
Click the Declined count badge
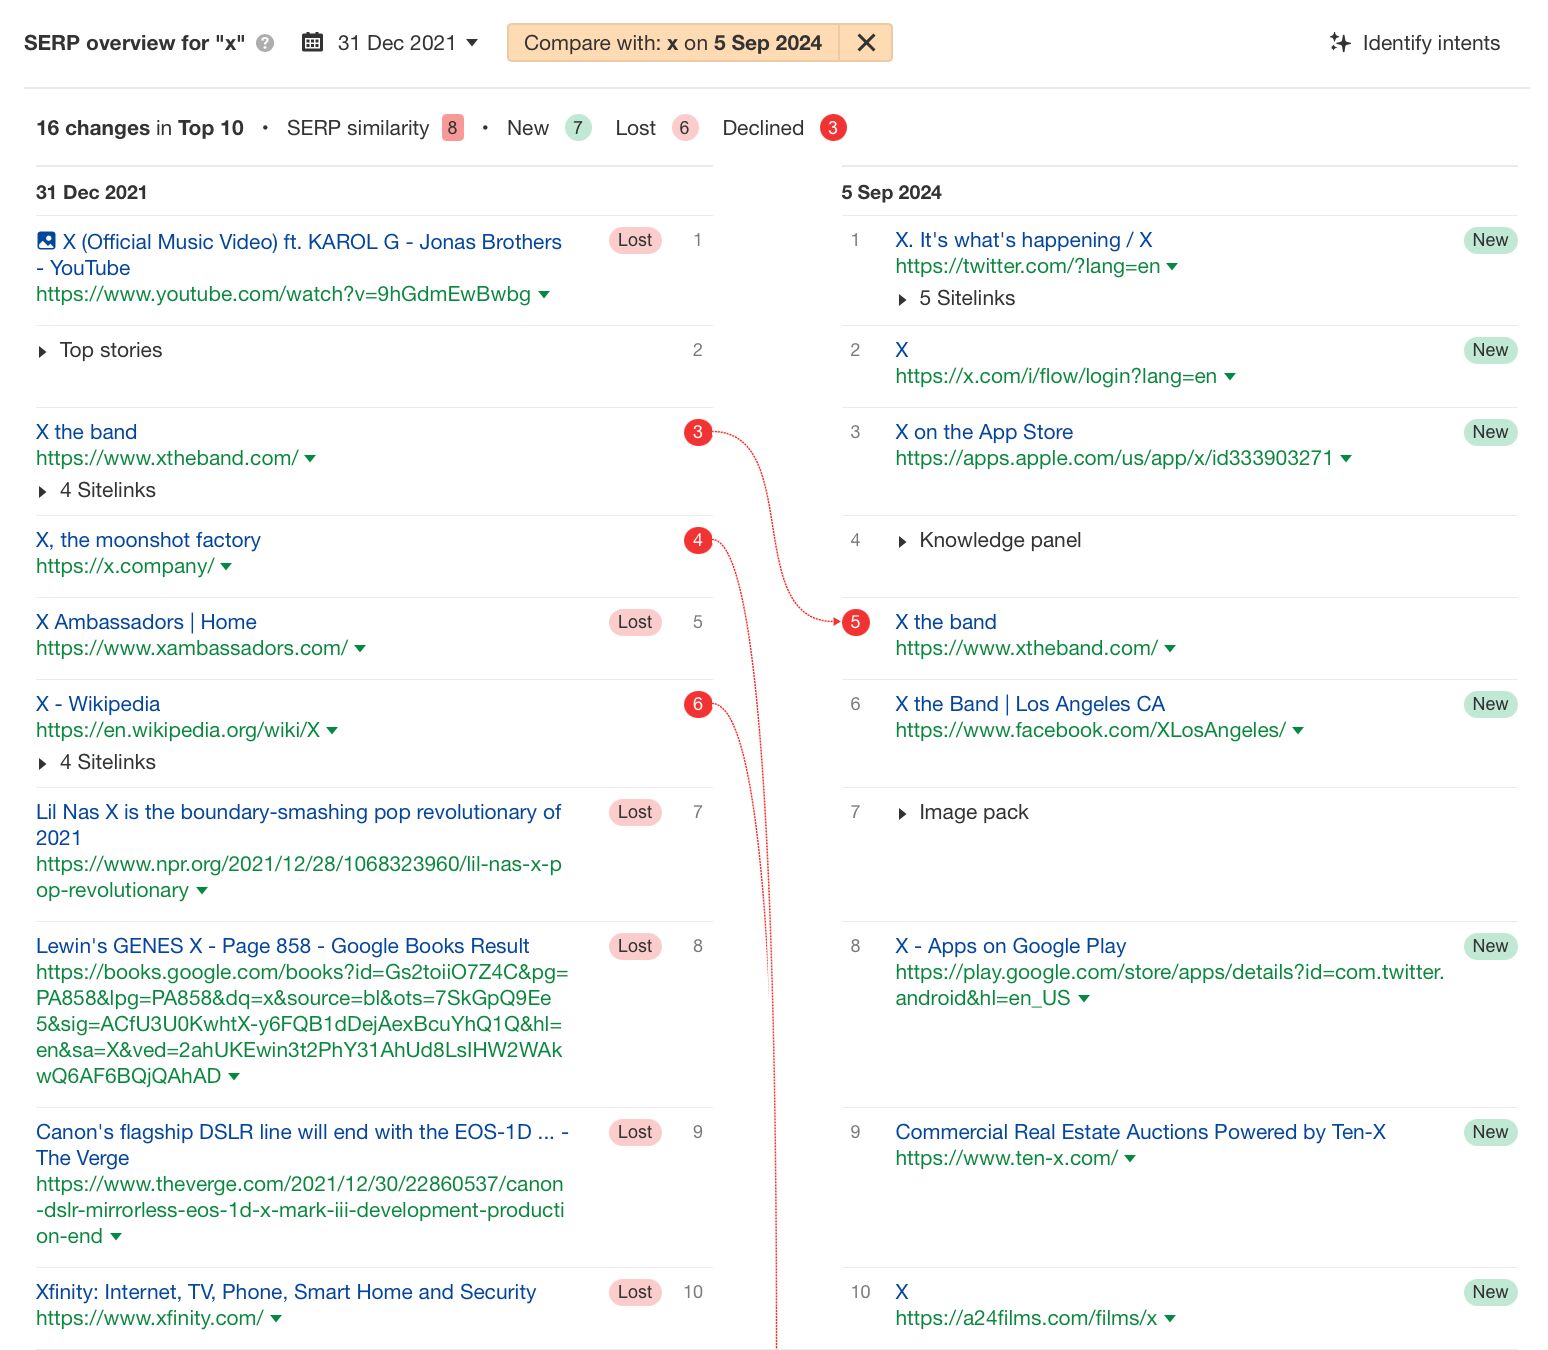pos(832,127)
